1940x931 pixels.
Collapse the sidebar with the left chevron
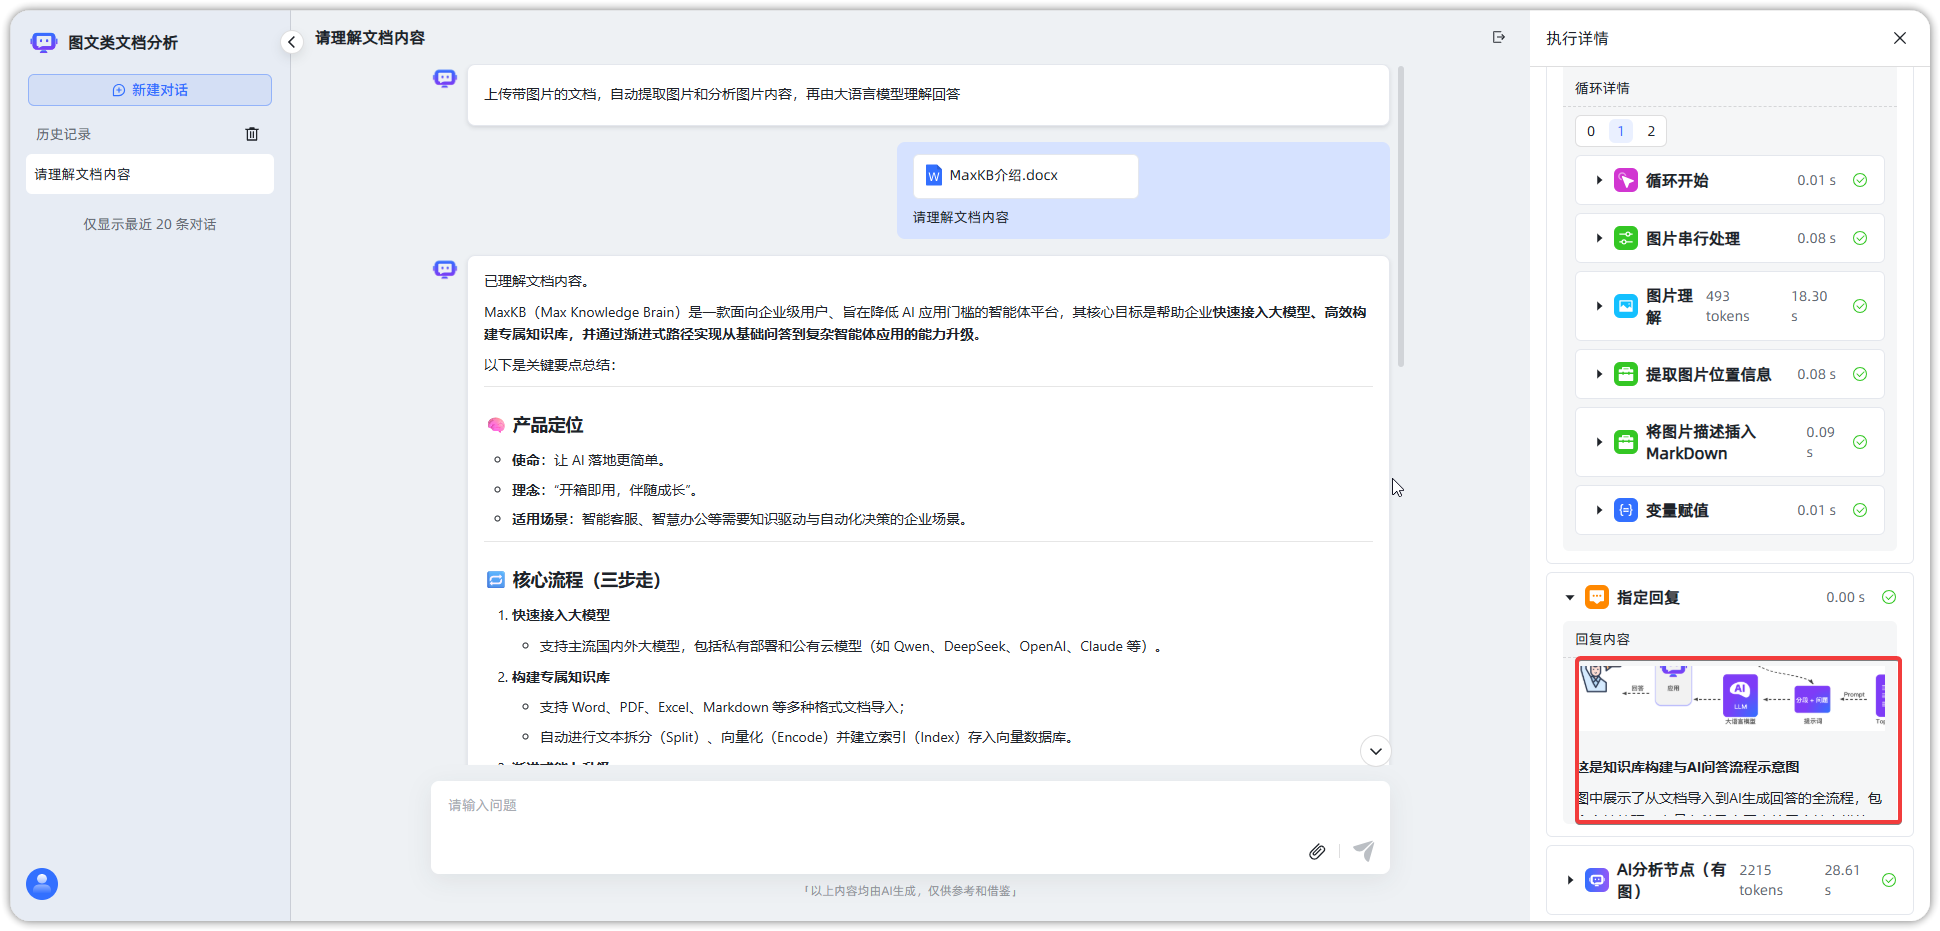point(291,42)
